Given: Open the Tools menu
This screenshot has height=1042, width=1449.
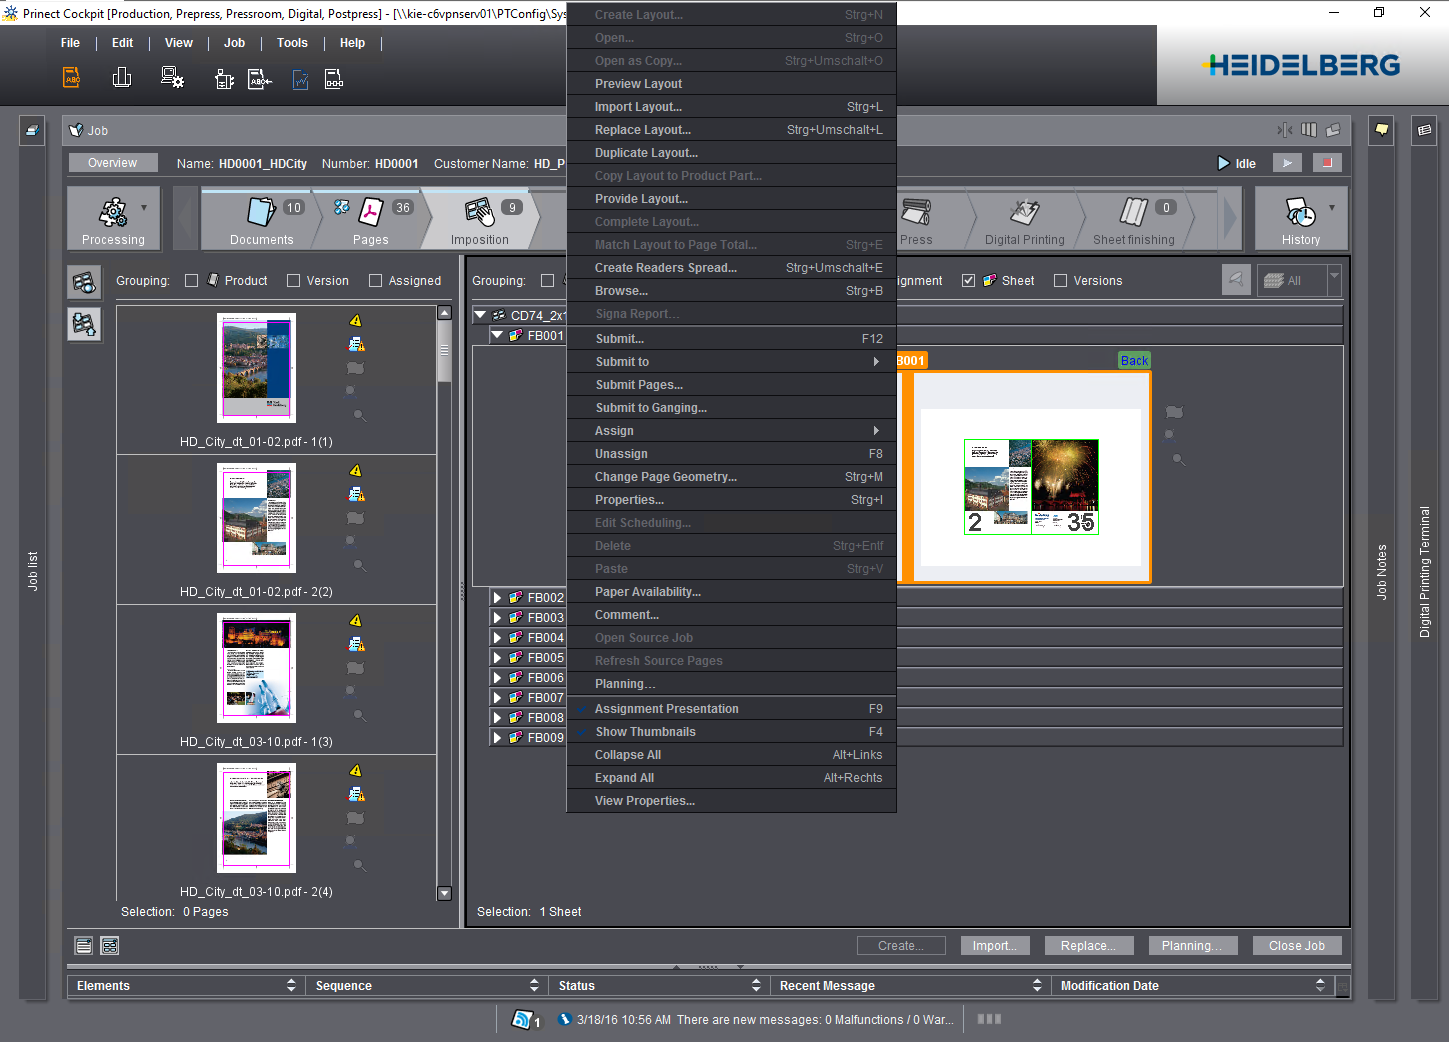Looking at the screenshot, I should (291, 43).
